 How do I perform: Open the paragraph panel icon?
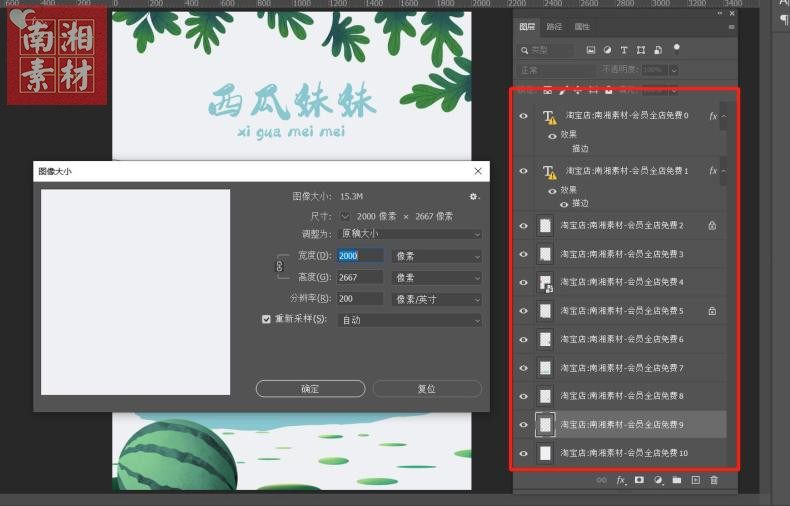(784, 19)
